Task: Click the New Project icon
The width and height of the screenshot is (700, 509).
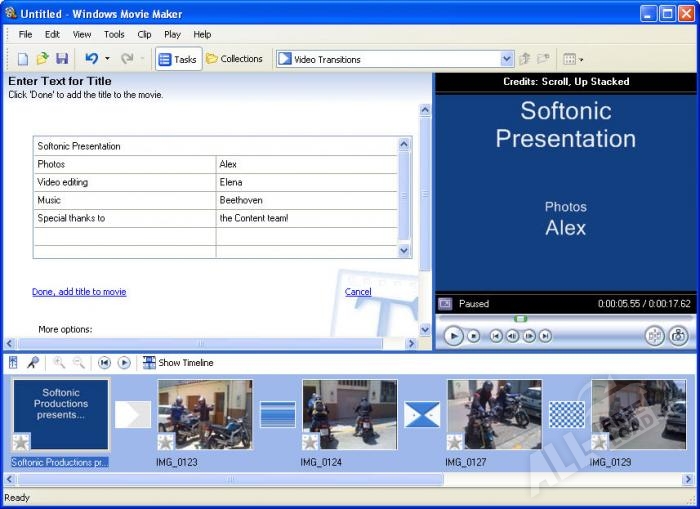Action: point(22,59)
